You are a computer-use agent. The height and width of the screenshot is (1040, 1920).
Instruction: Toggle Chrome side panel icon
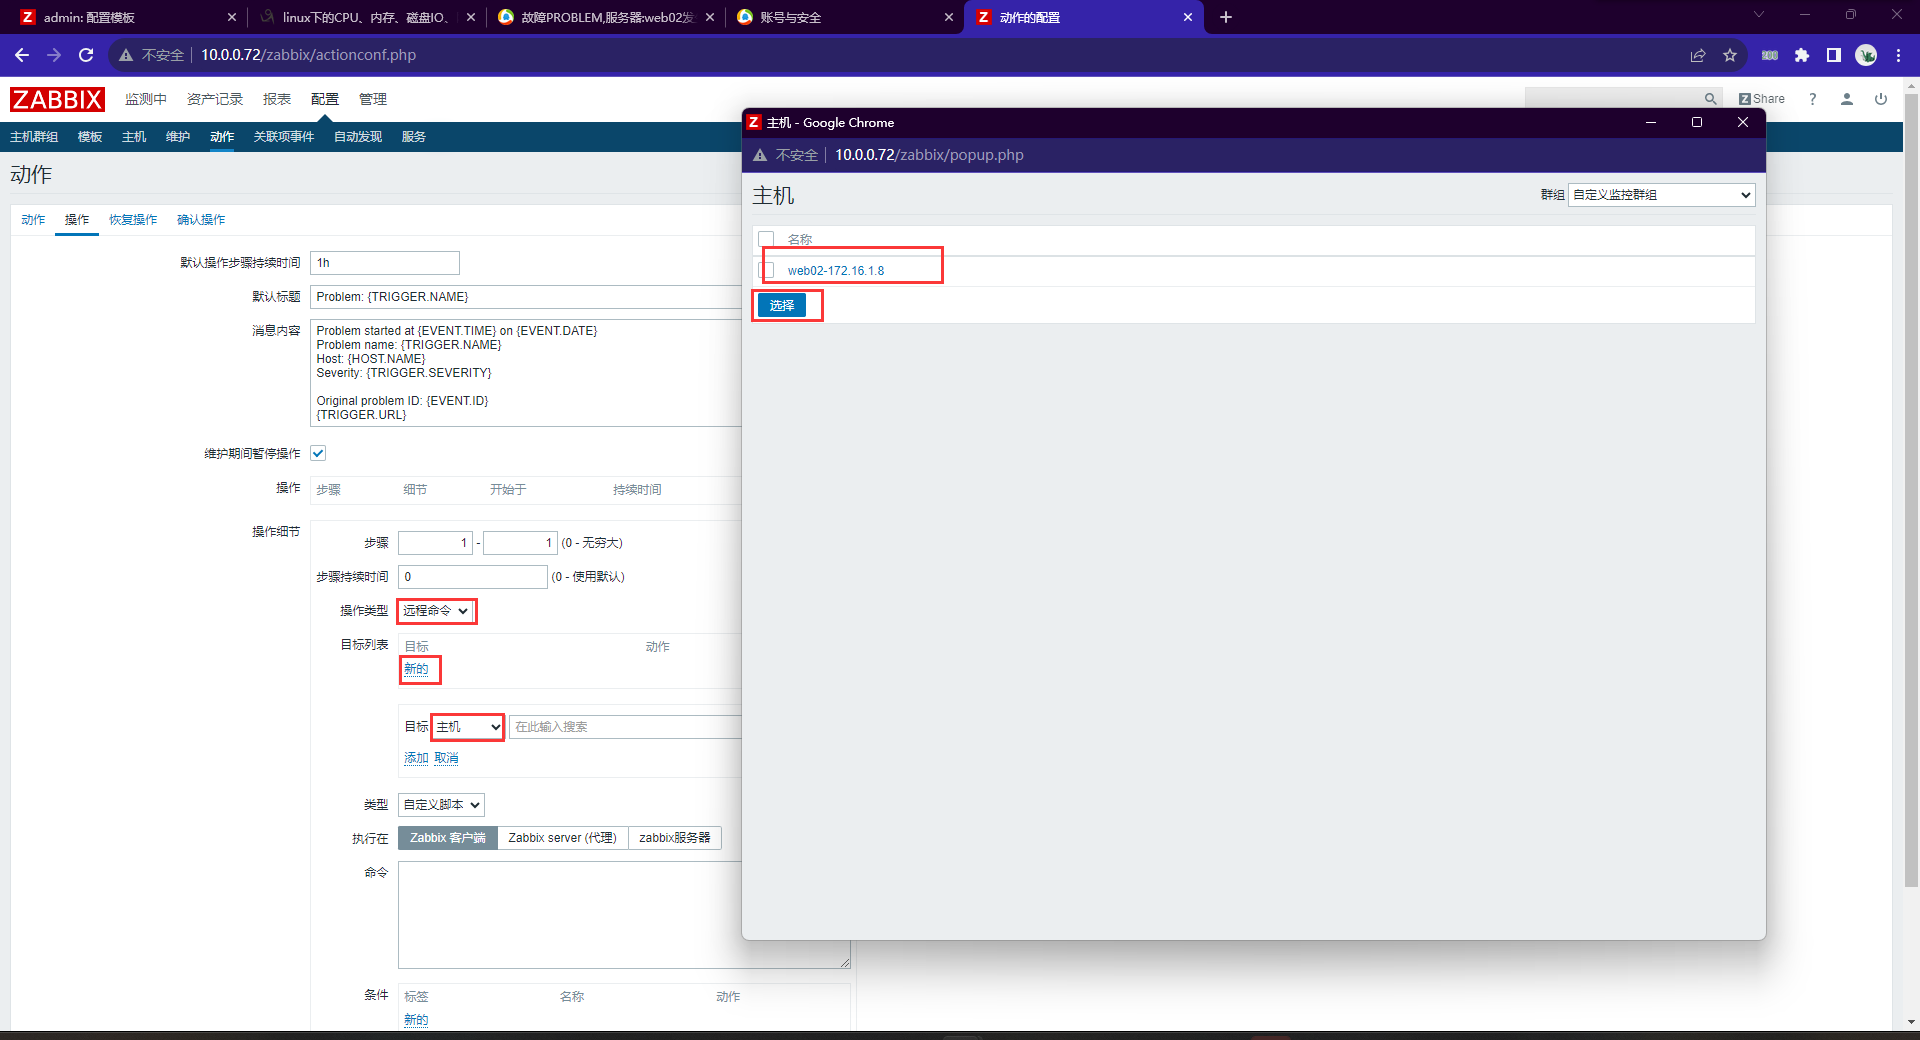(x=1834, y=55)
